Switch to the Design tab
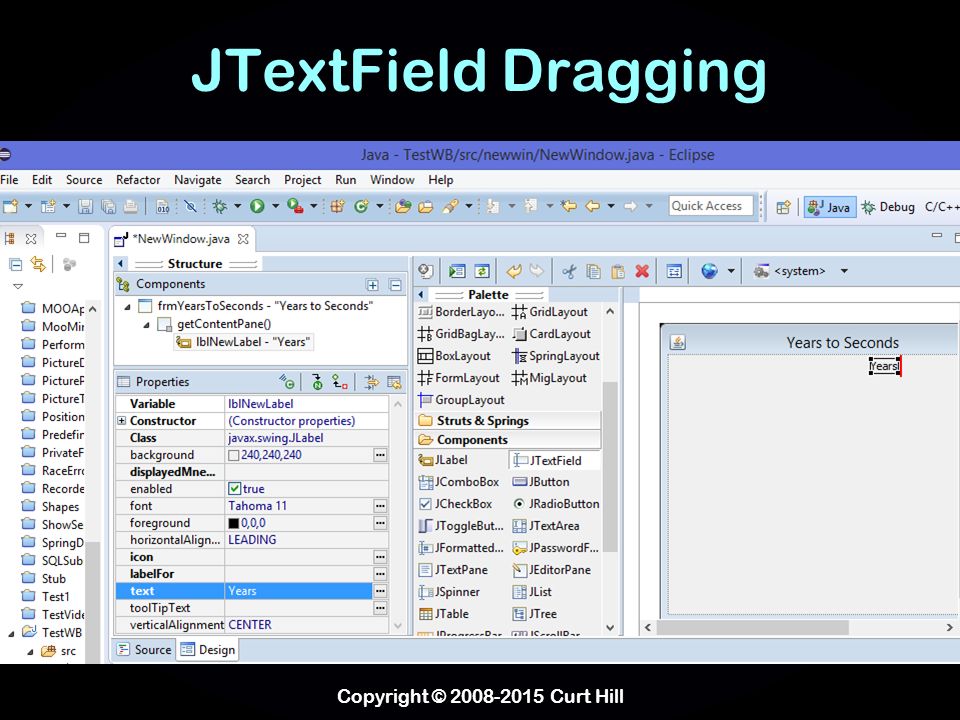Viewport: 960px width, 720px height. [208, 650]
